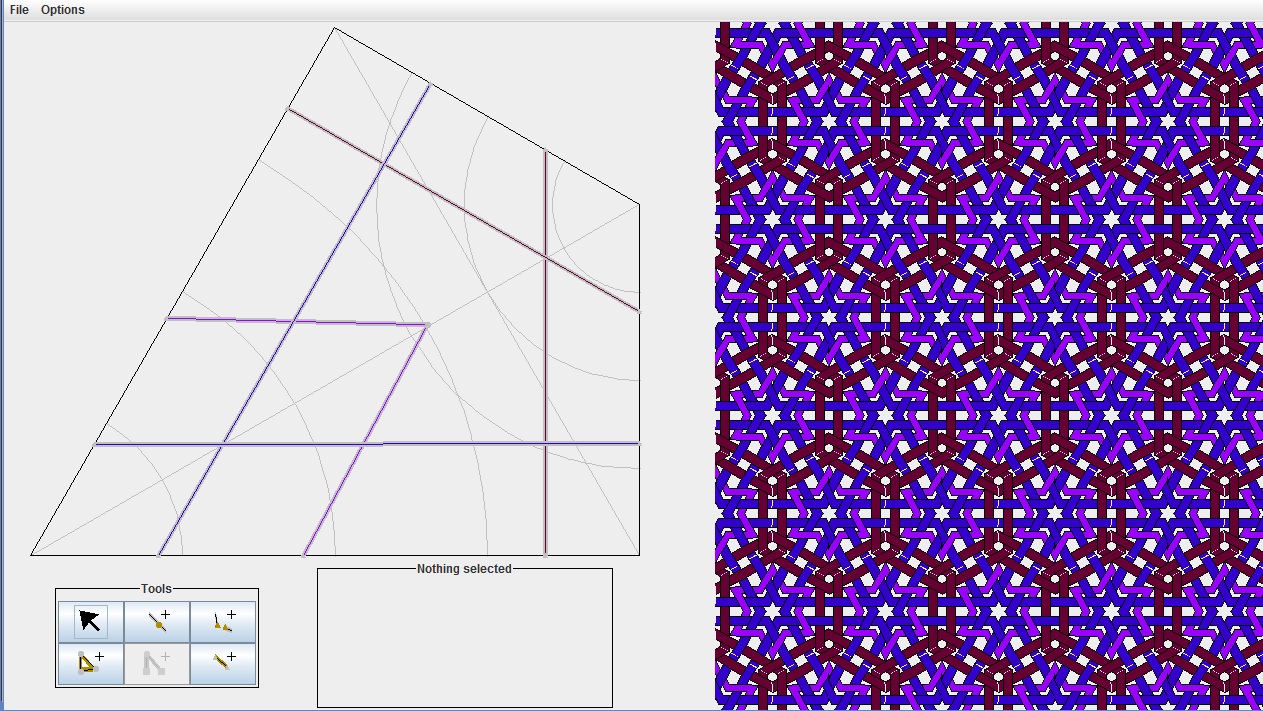This screenshot has width=1263, height=711.
Task: Open the File menu
Action: [x=19, y=10]
